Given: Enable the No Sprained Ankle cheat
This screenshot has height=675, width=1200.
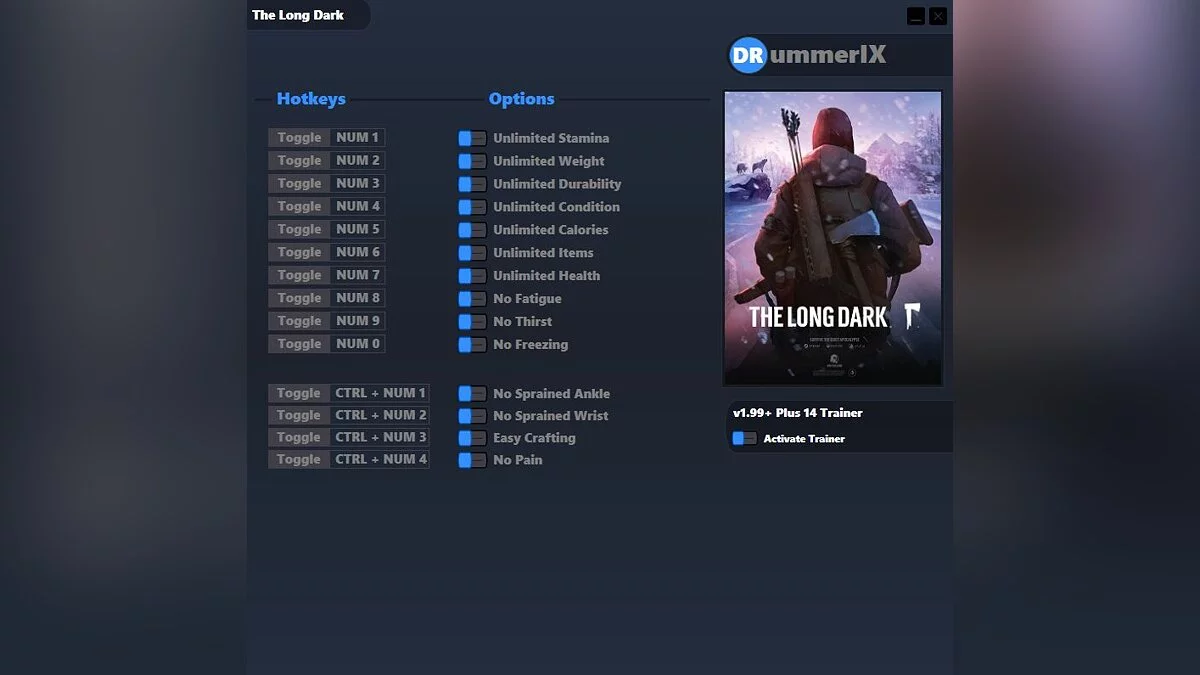Looking at the screenshot, I should coord(470,393).
